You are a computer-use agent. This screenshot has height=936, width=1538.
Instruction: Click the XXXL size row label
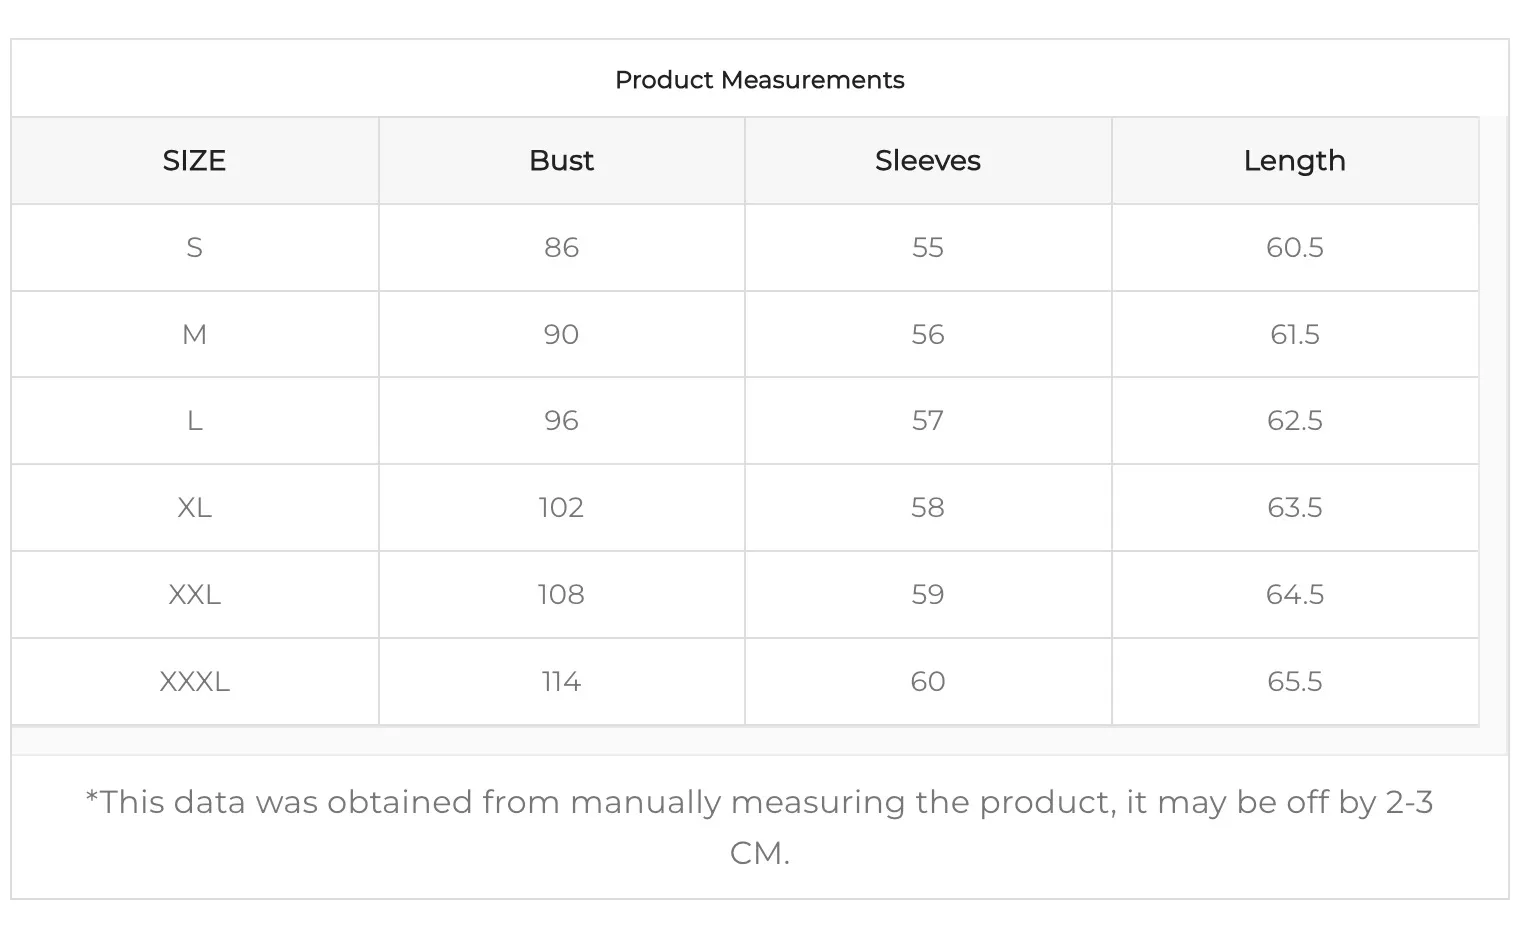point(194,682)
